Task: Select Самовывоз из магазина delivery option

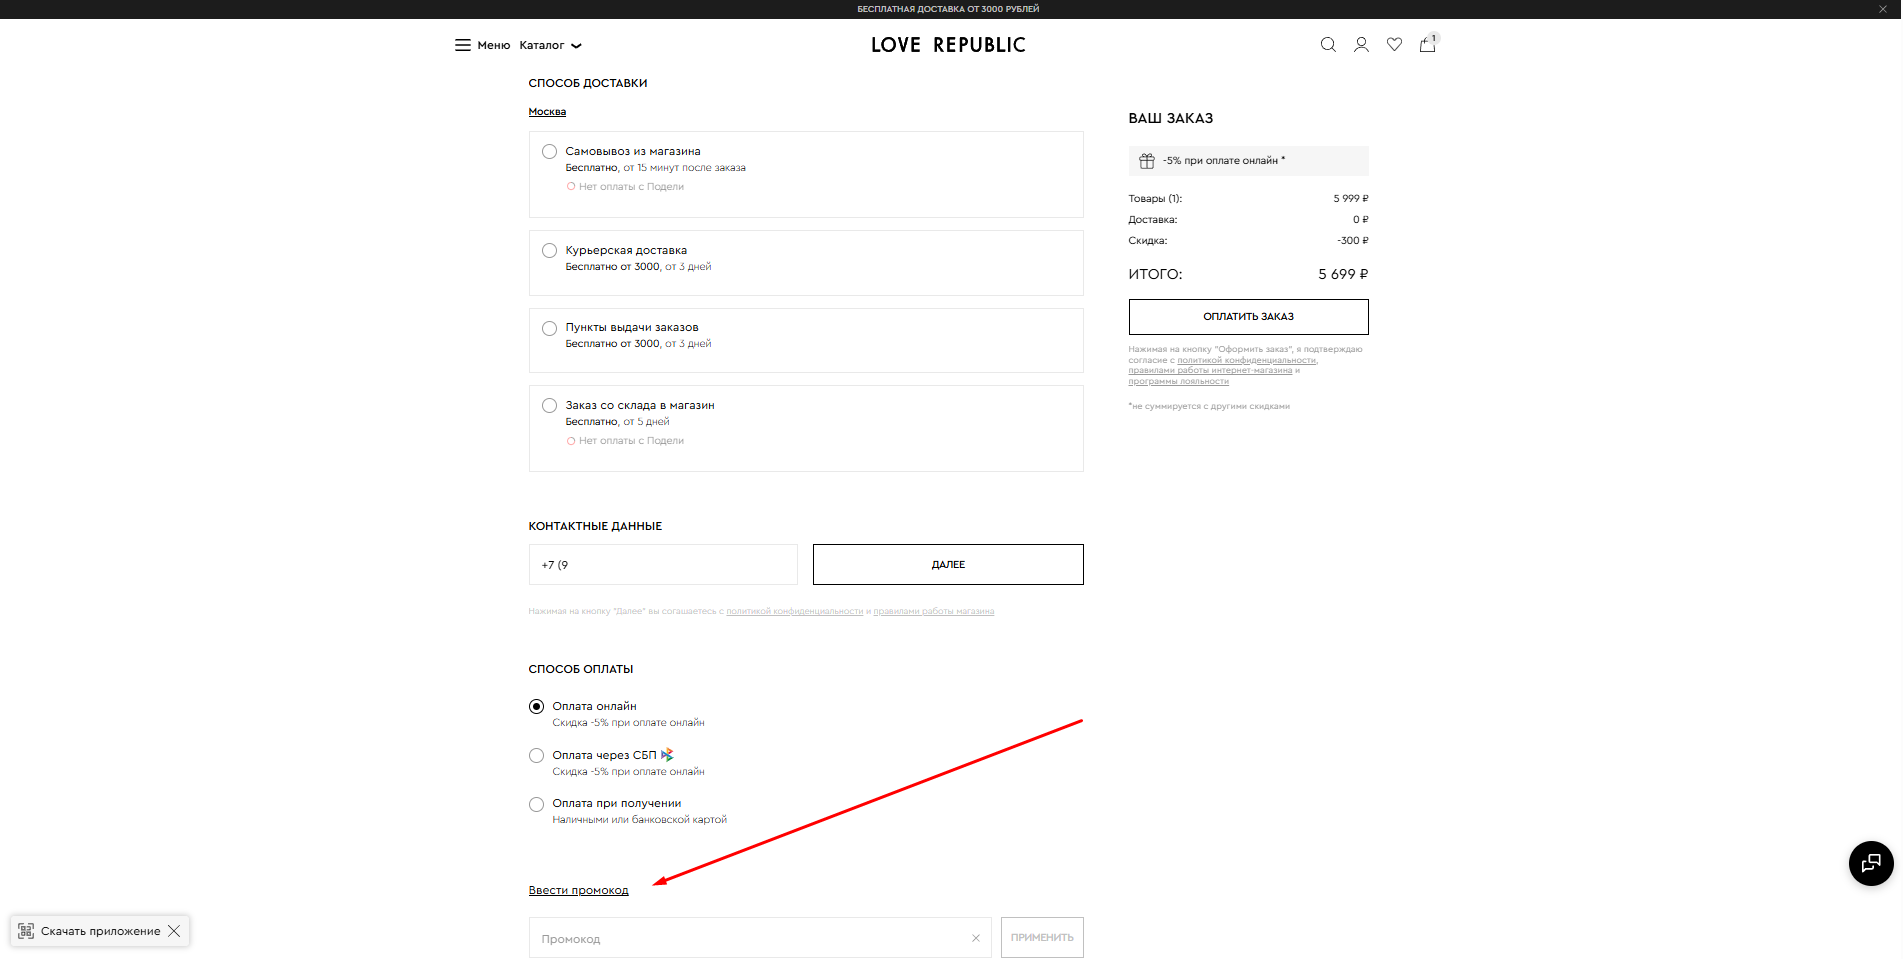Action: pyautogui.click(x=549, y=152)
